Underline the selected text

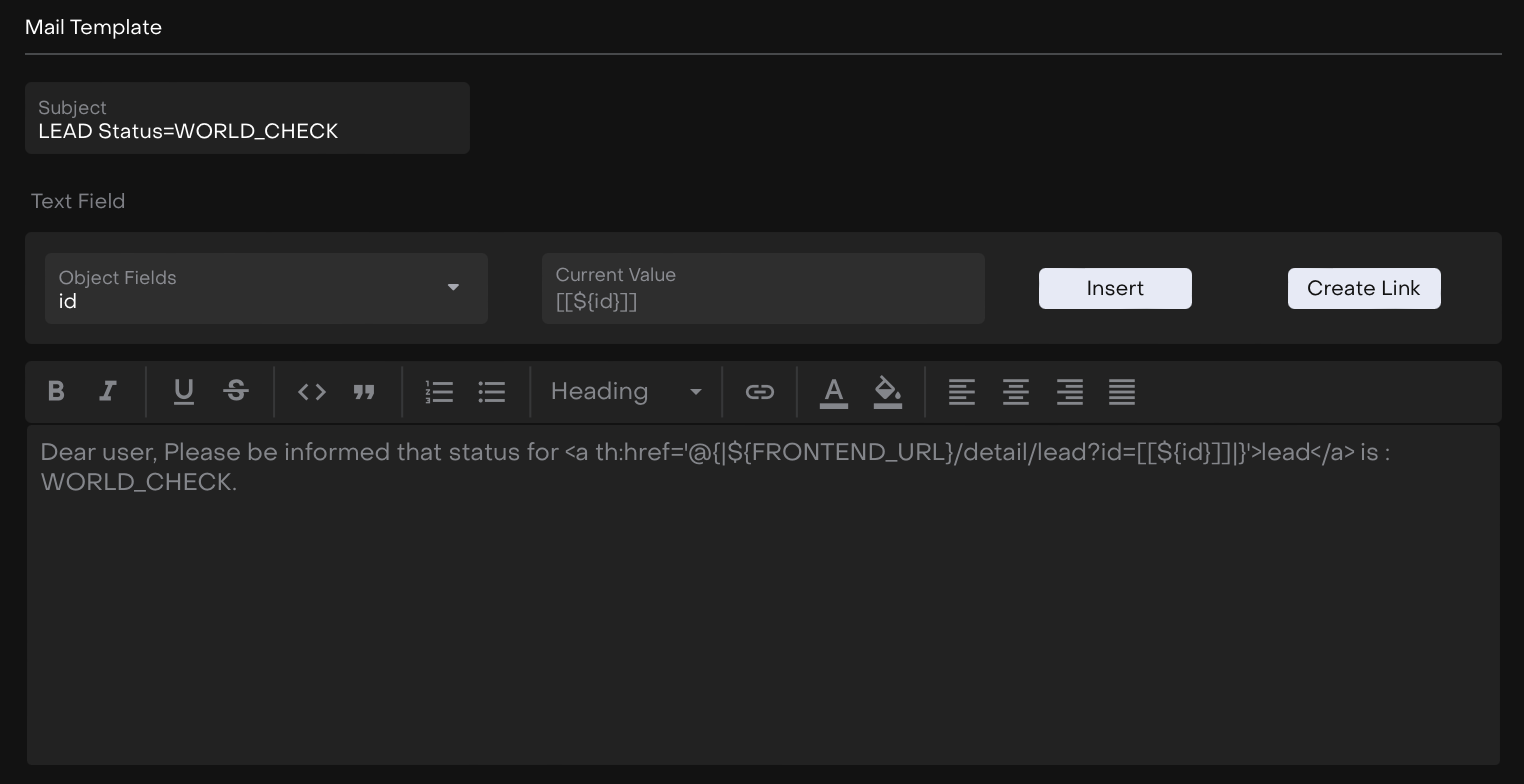pyautogui.click(x=184, y=392)
